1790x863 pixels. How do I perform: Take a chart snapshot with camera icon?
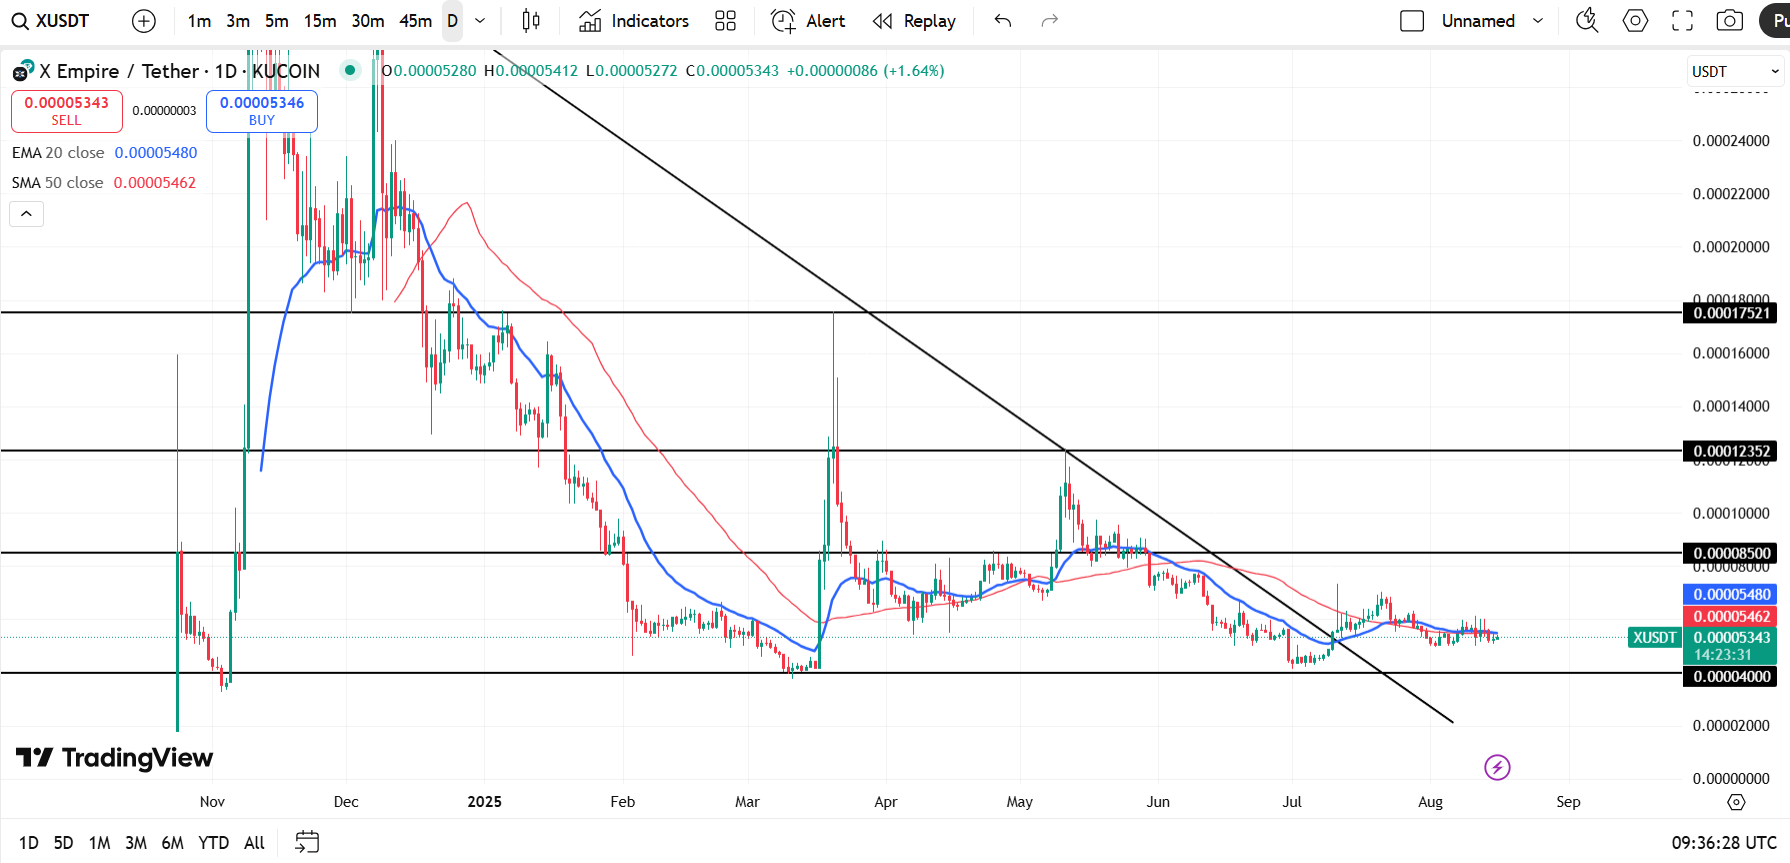click(1730, 21)
